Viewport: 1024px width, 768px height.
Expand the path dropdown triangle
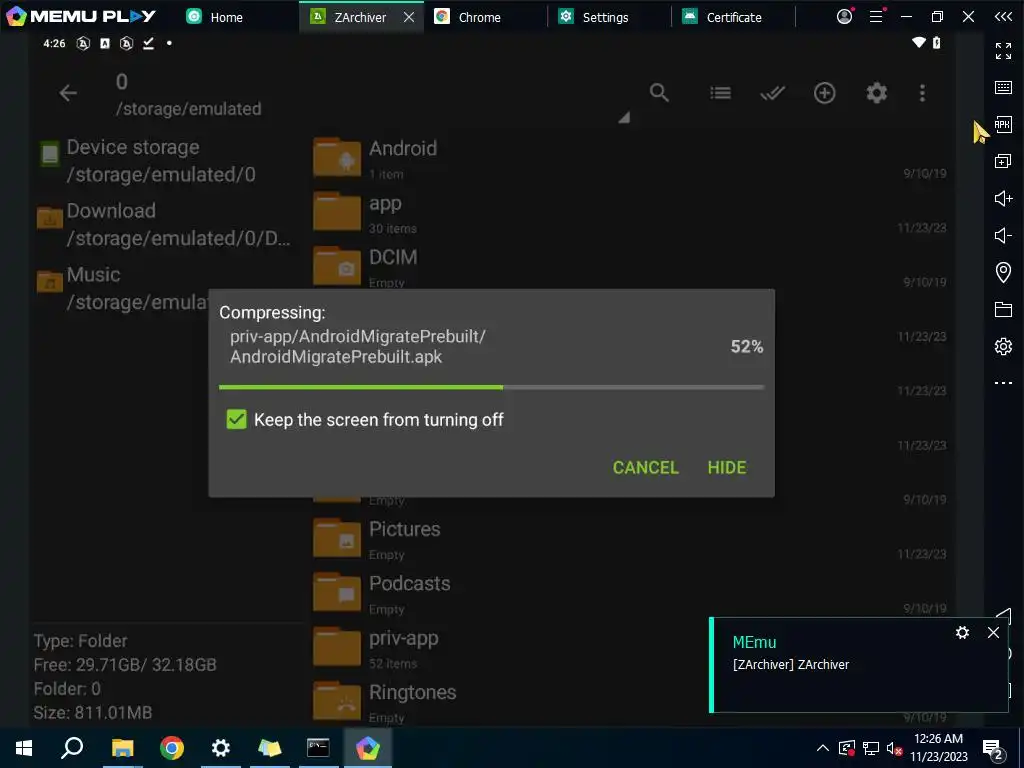point(624,117)
